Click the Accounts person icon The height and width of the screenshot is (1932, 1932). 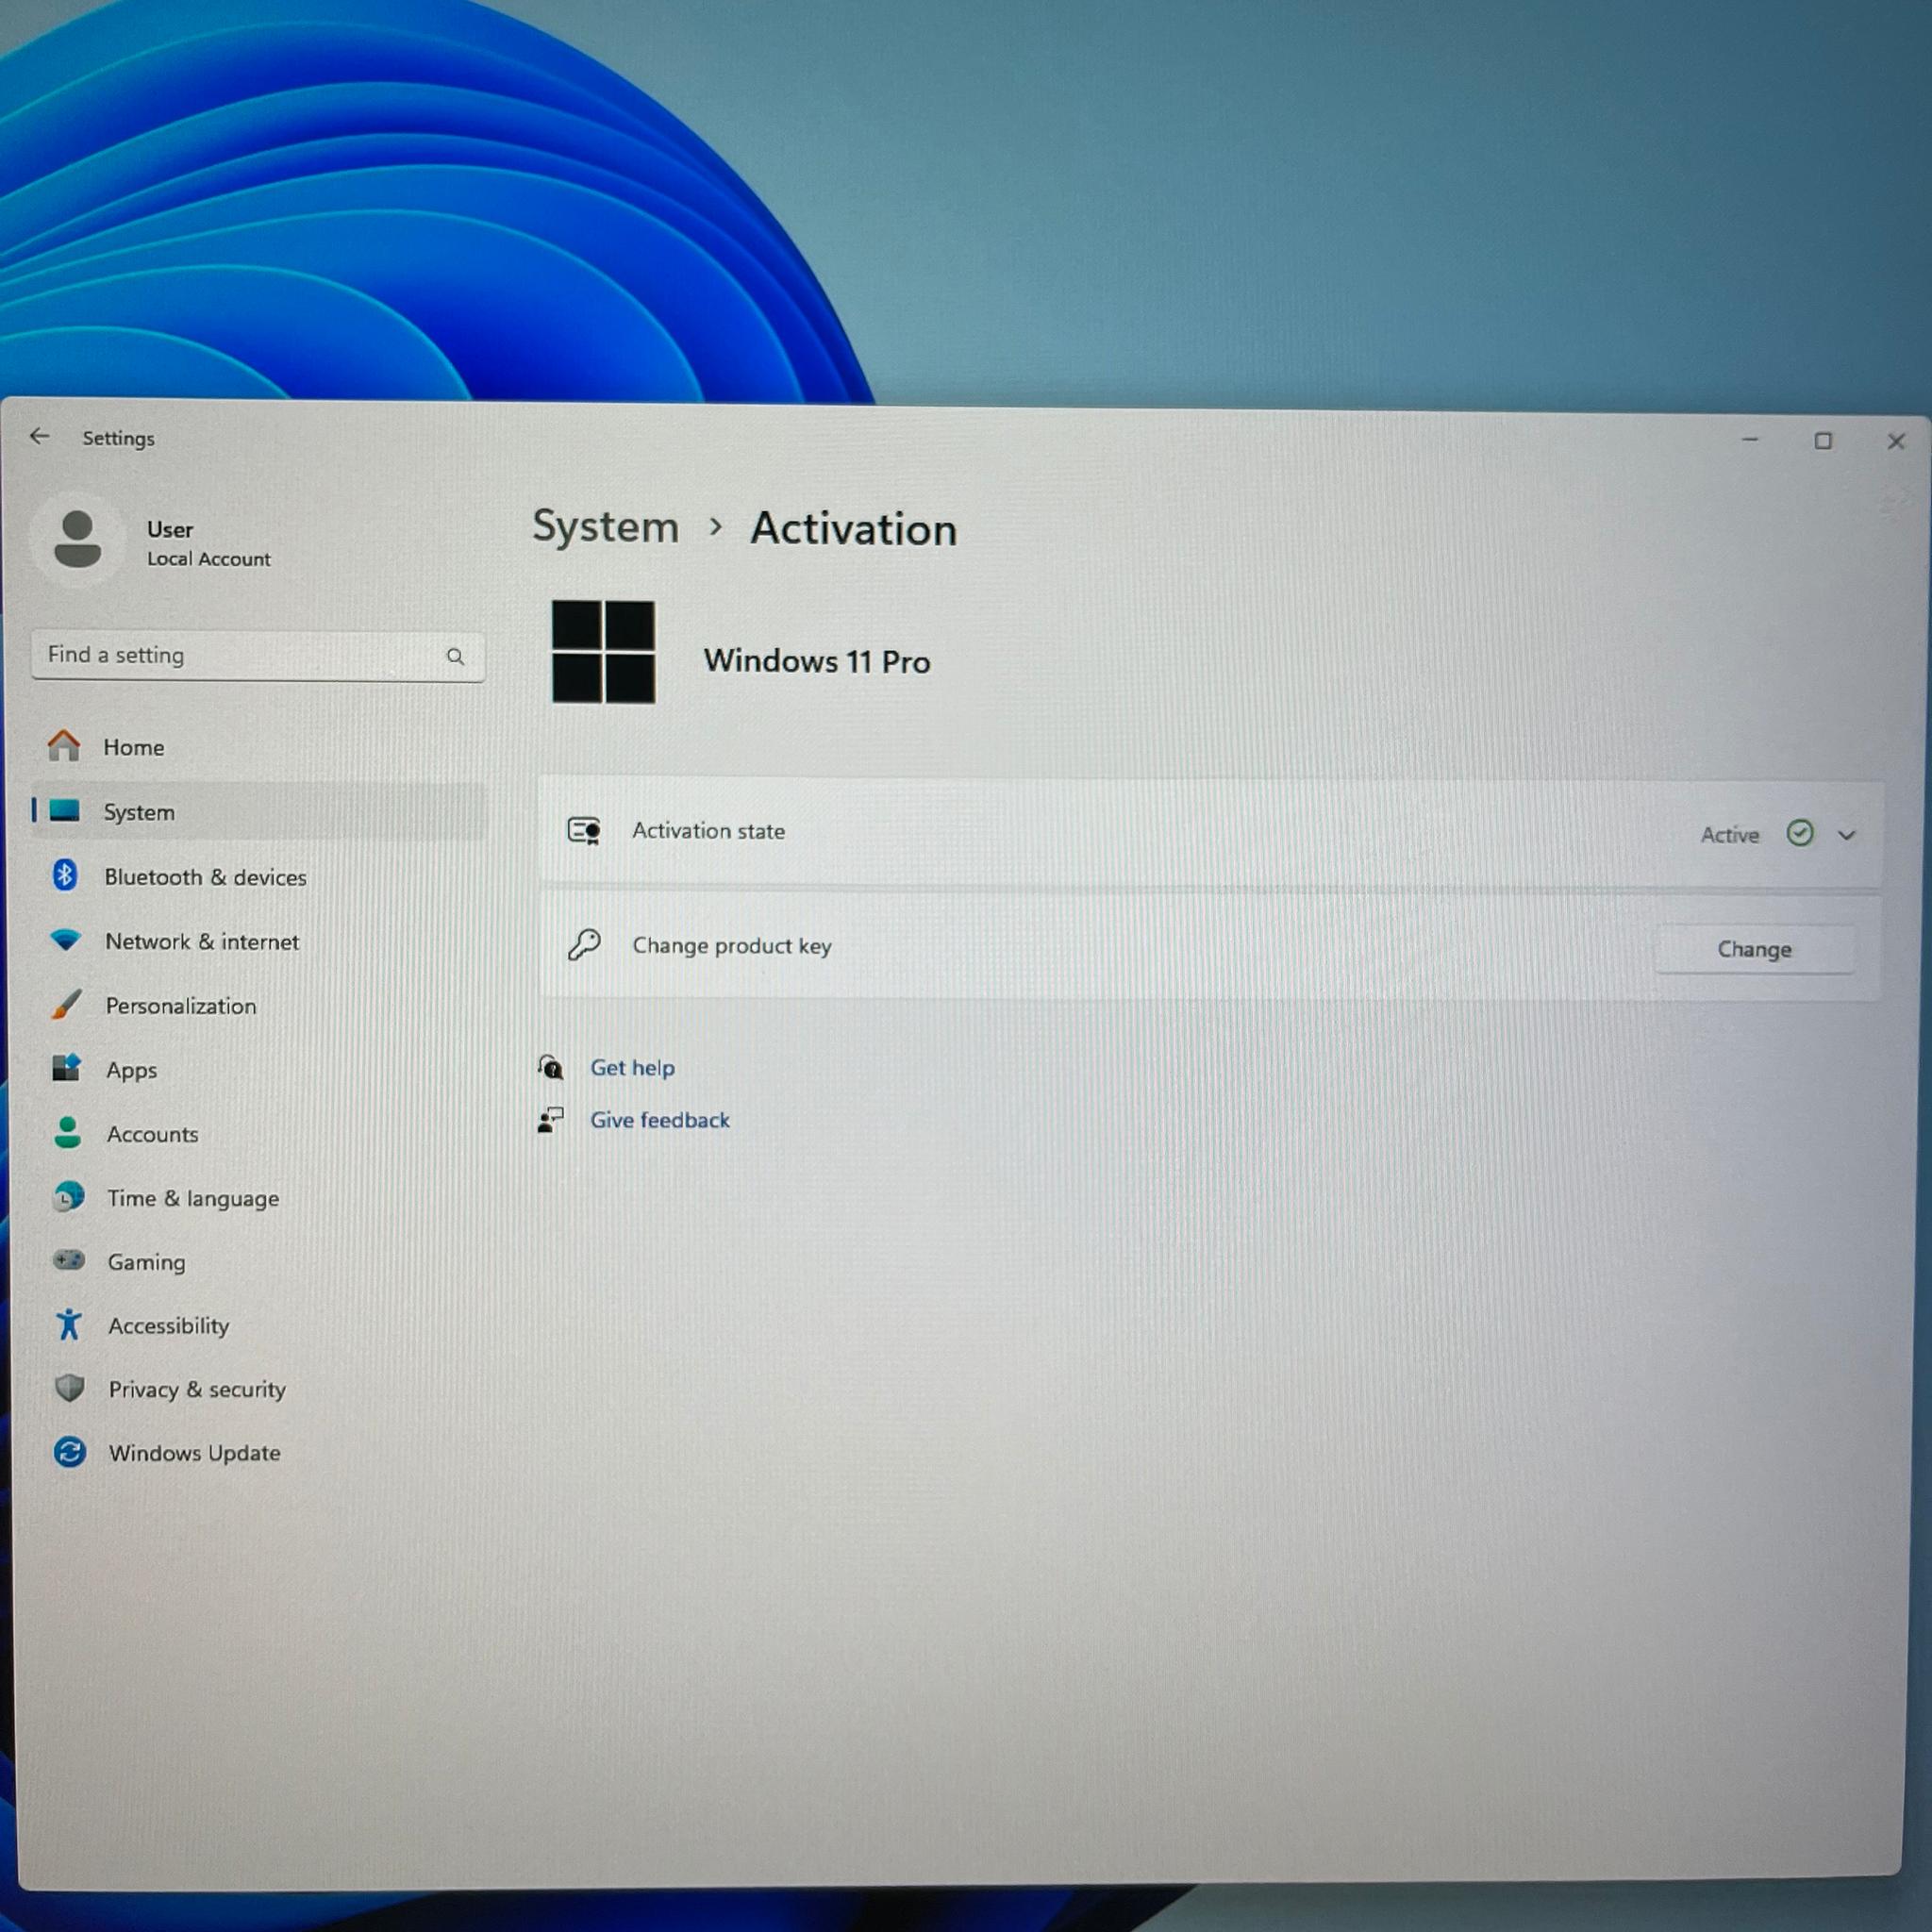coord(67,1132)
